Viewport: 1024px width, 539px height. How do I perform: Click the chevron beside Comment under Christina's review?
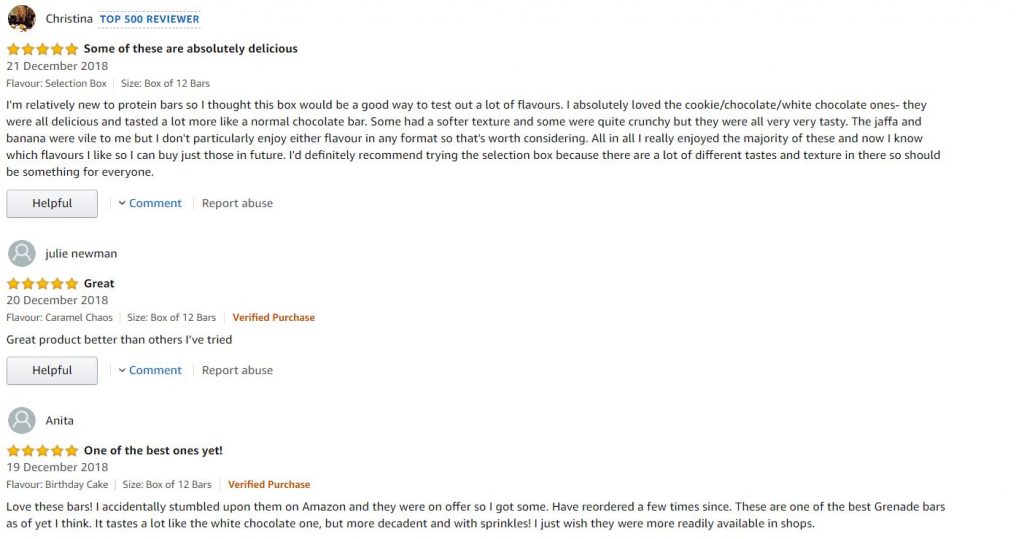click(122, 203)
